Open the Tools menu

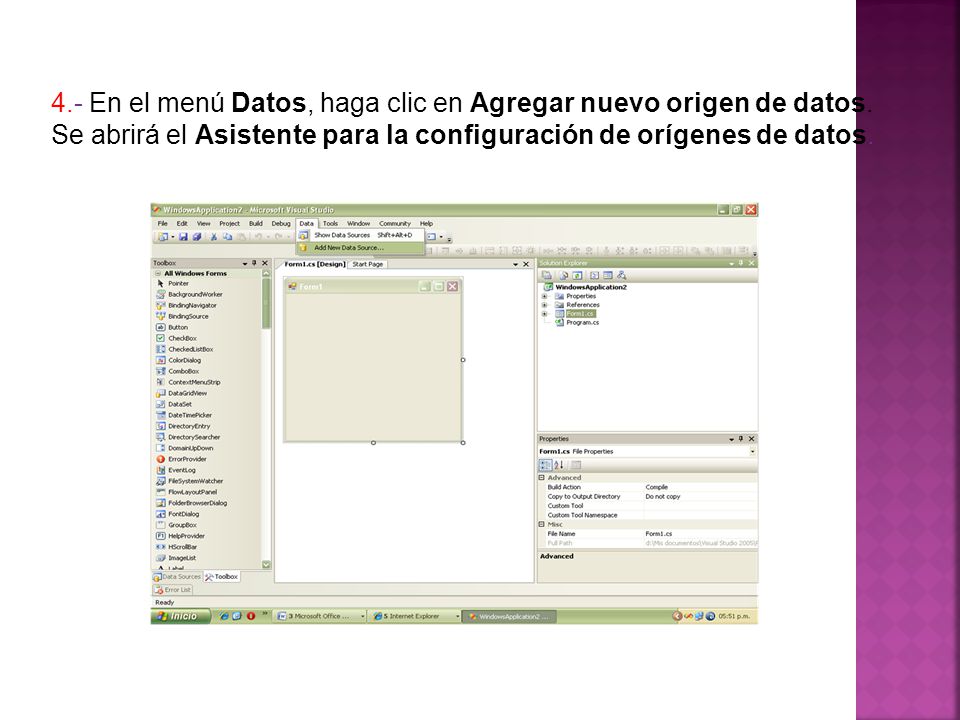(x=331, y=223)
